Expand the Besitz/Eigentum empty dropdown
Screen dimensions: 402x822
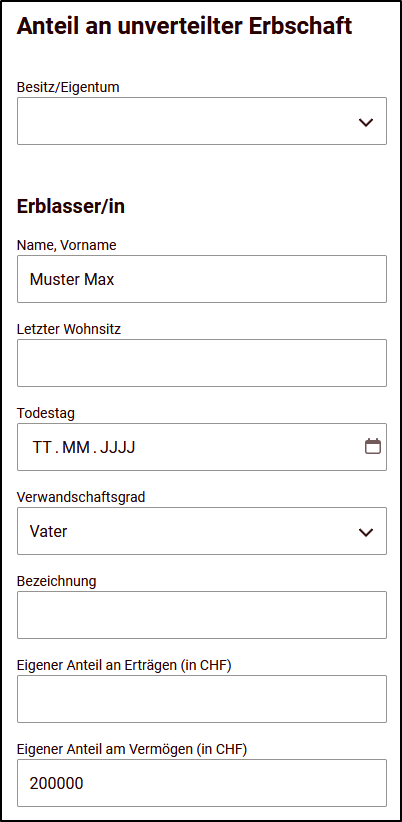pyautogui.click(x=202, y=121)
